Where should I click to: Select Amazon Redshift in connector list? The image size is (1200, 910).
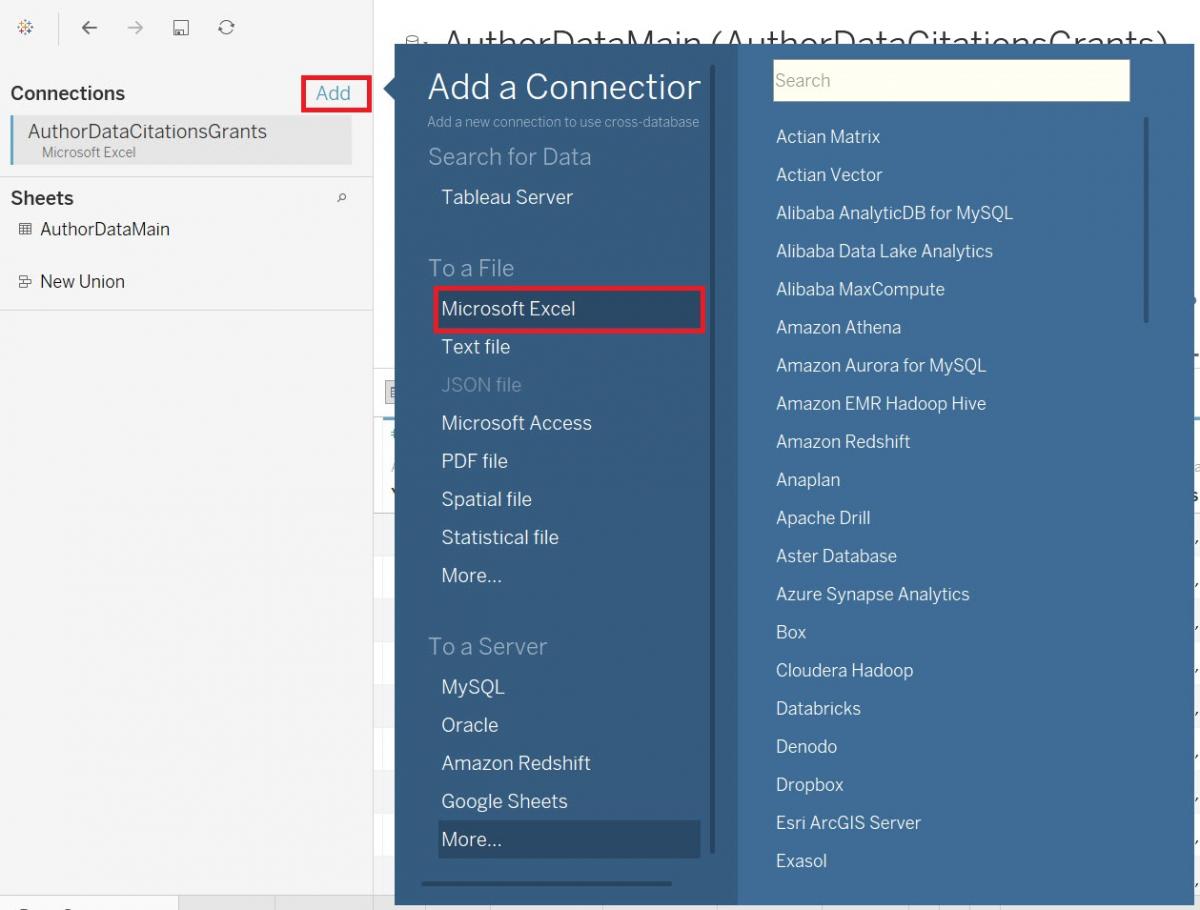click(843, 441)
